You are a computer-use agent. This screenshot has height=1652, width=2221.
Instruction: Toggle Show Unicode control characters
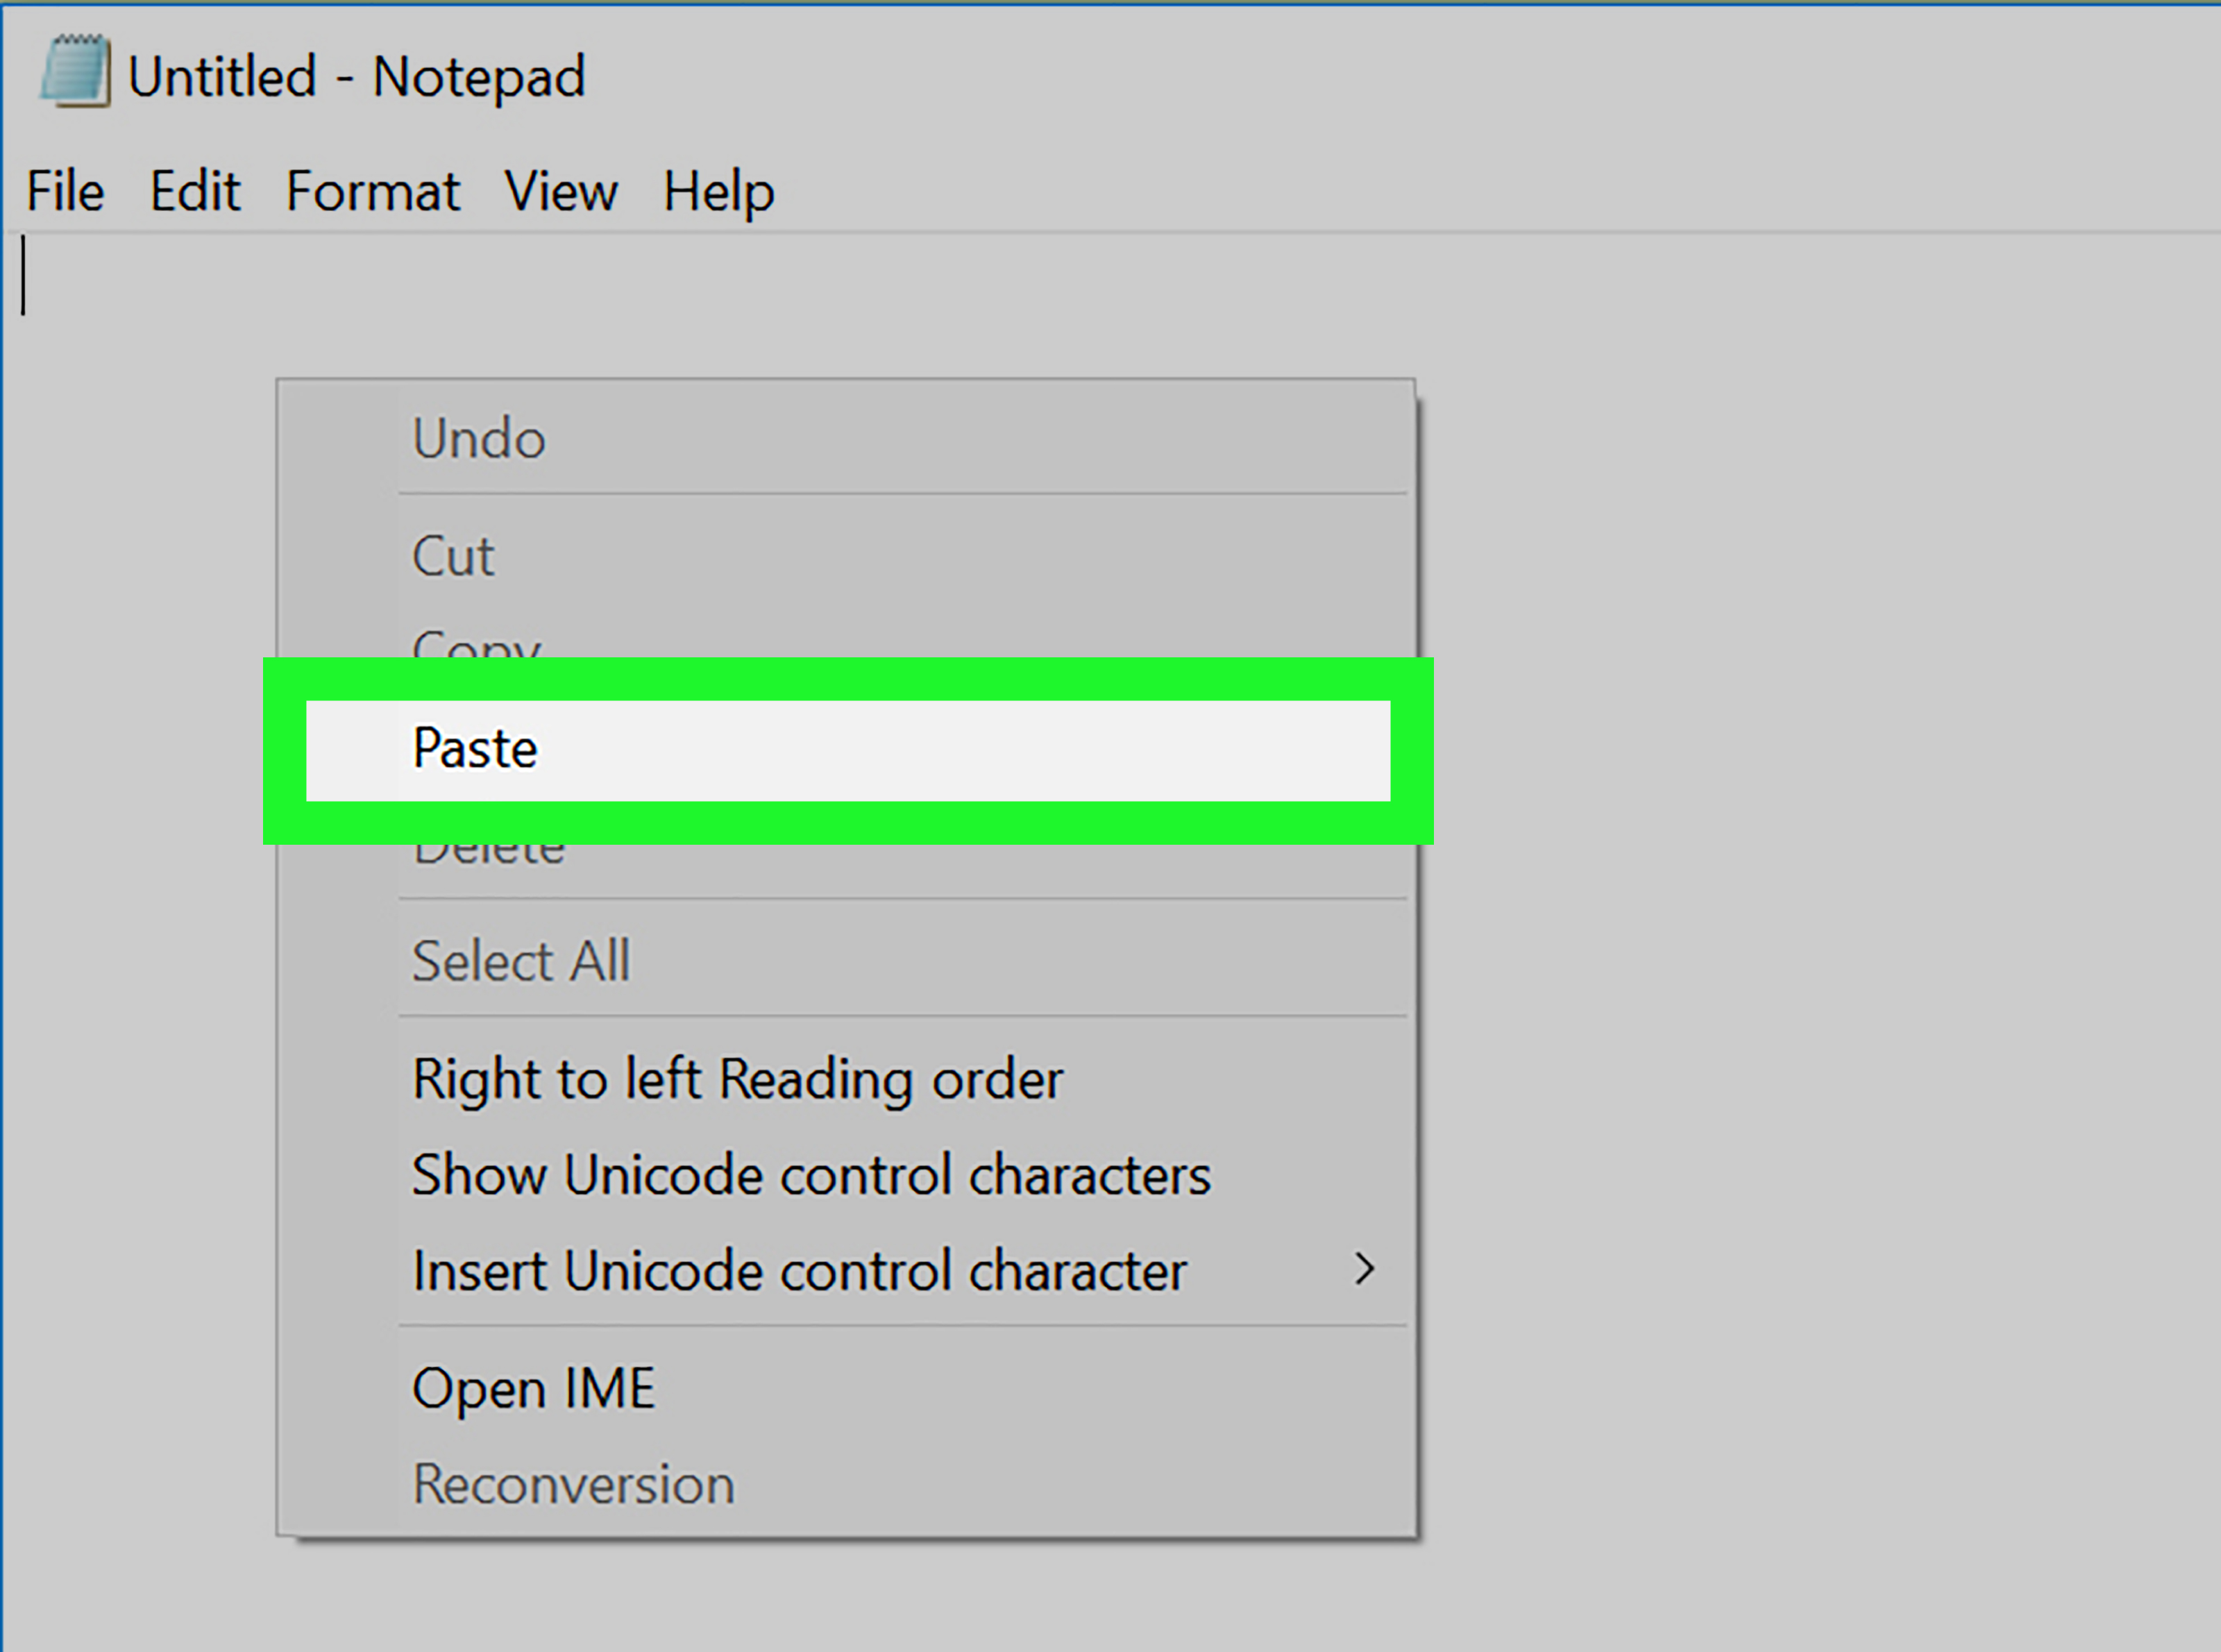click(x=811, y=1175)
